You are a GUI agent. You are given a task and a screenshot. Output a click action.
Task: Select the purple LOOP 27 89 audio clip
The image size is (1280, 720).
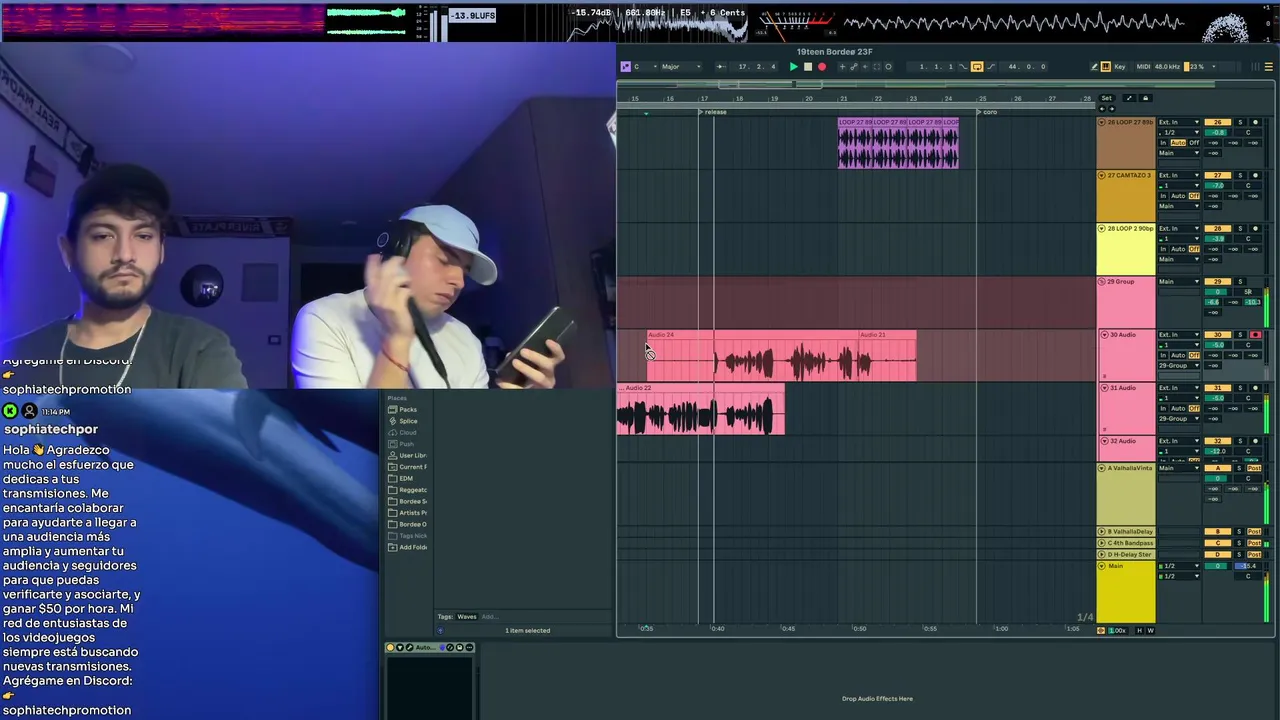(898, 142)
